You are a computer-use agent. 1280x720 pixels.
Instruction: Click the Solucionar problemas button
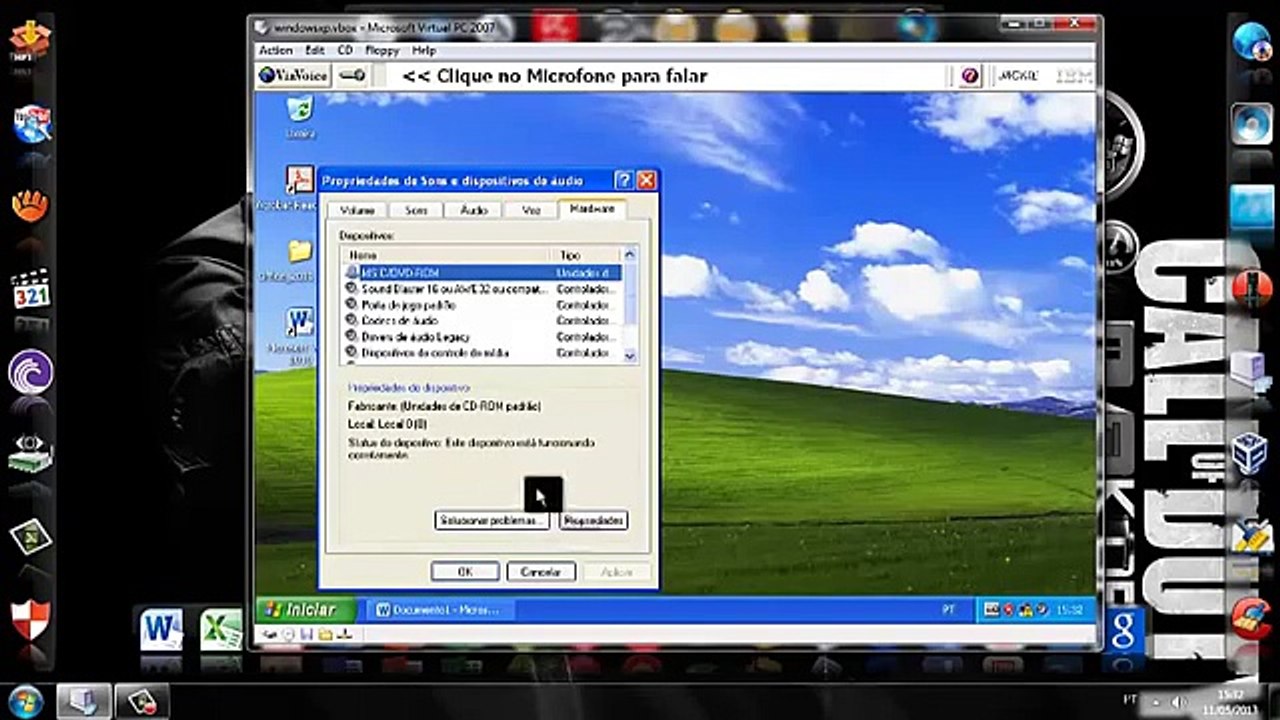click(492, 521)
